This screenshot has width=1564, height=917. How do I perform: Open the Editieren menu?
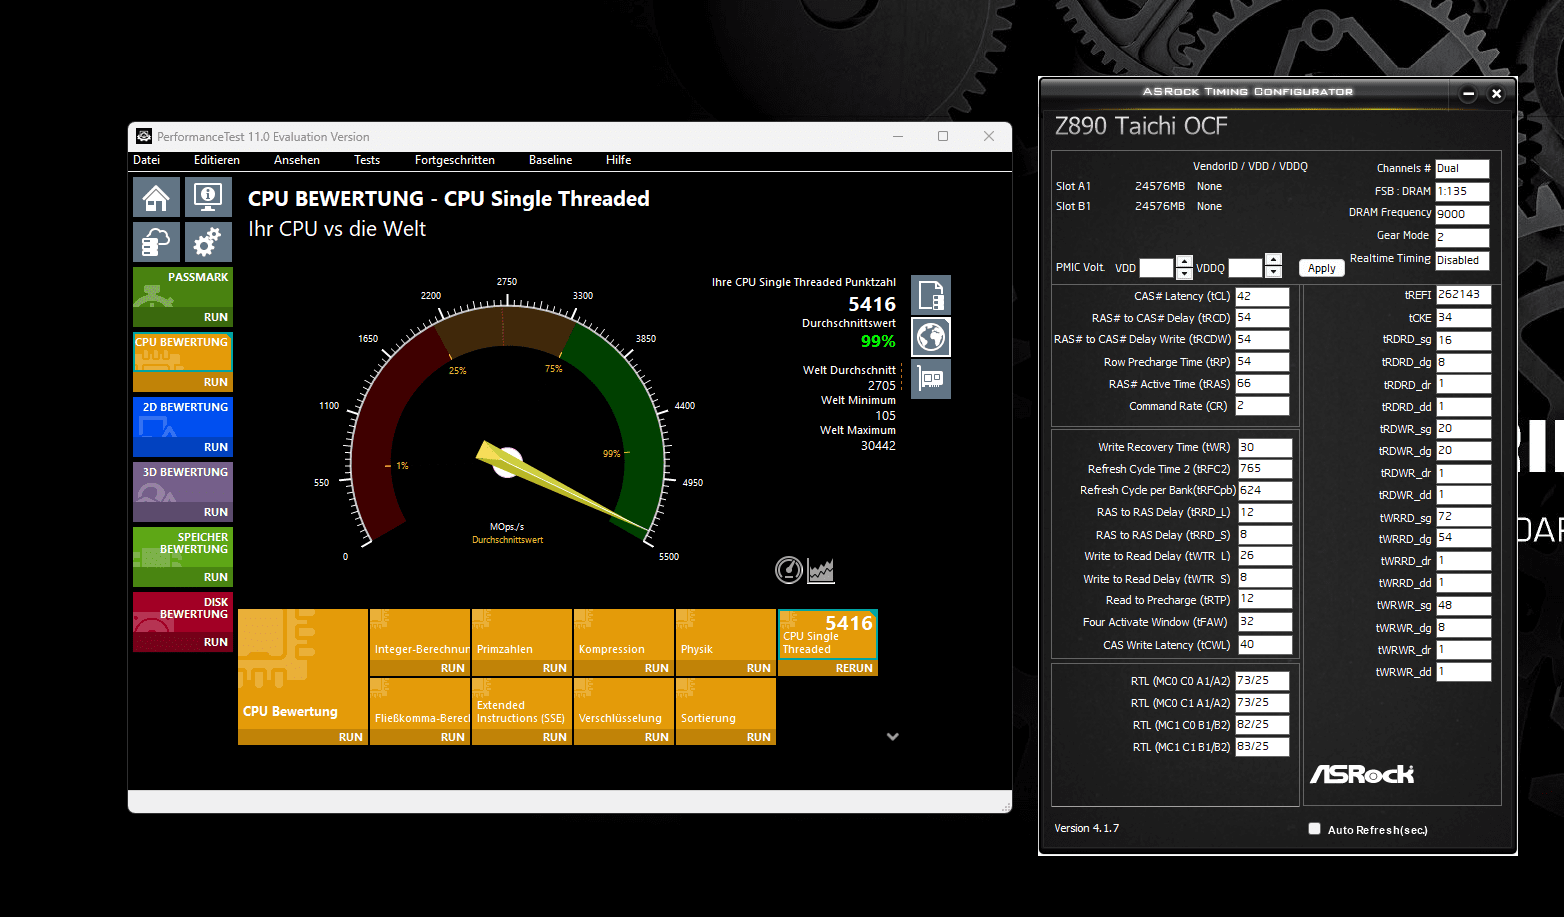(217, 160)
